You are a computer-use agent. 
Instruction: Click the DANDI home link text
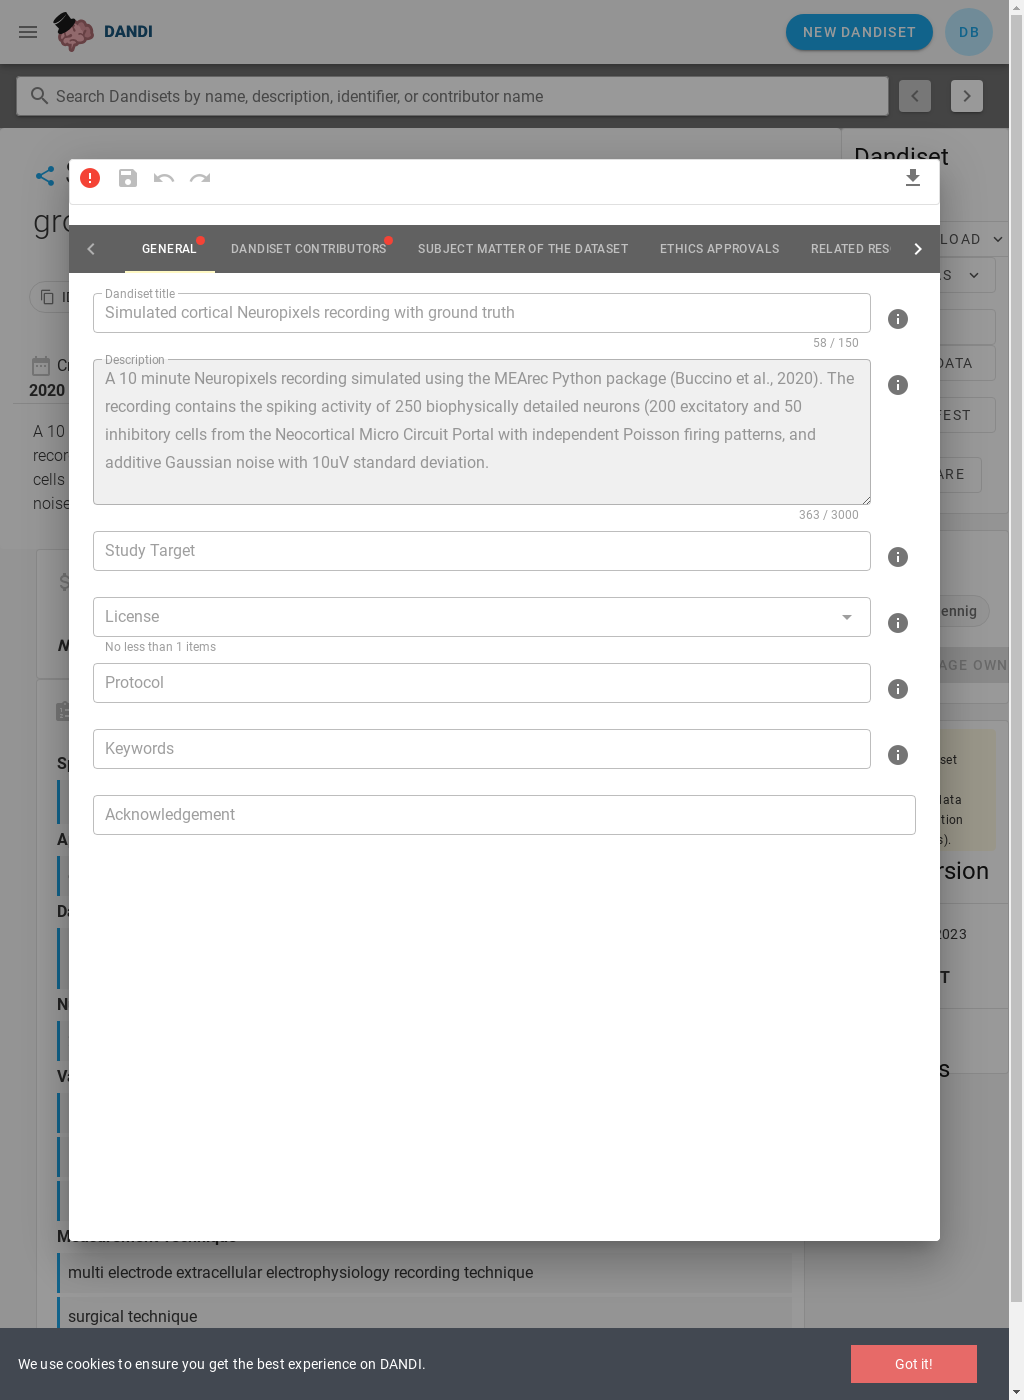(128, 32)
